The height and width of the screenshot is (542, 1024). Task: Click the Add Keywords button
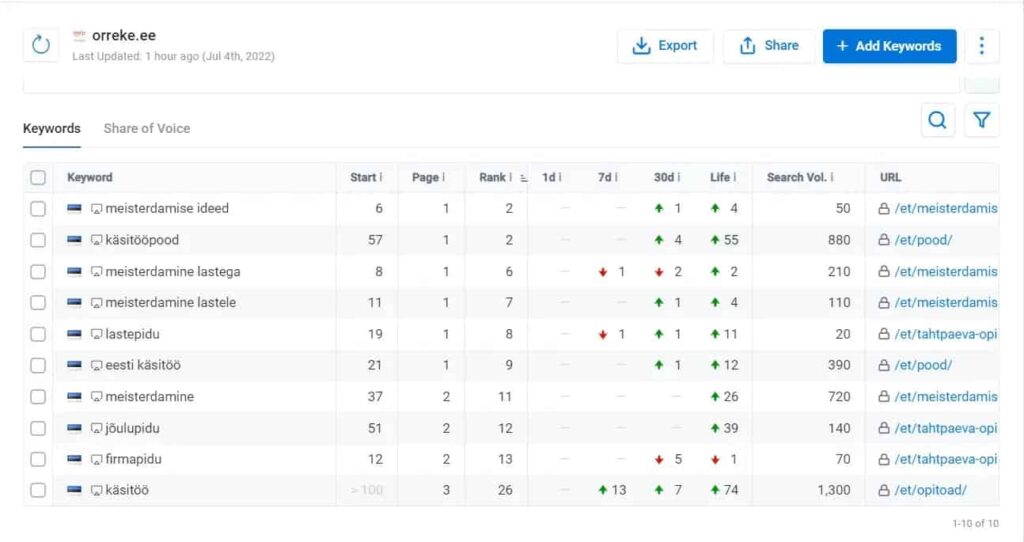point(889,46)
